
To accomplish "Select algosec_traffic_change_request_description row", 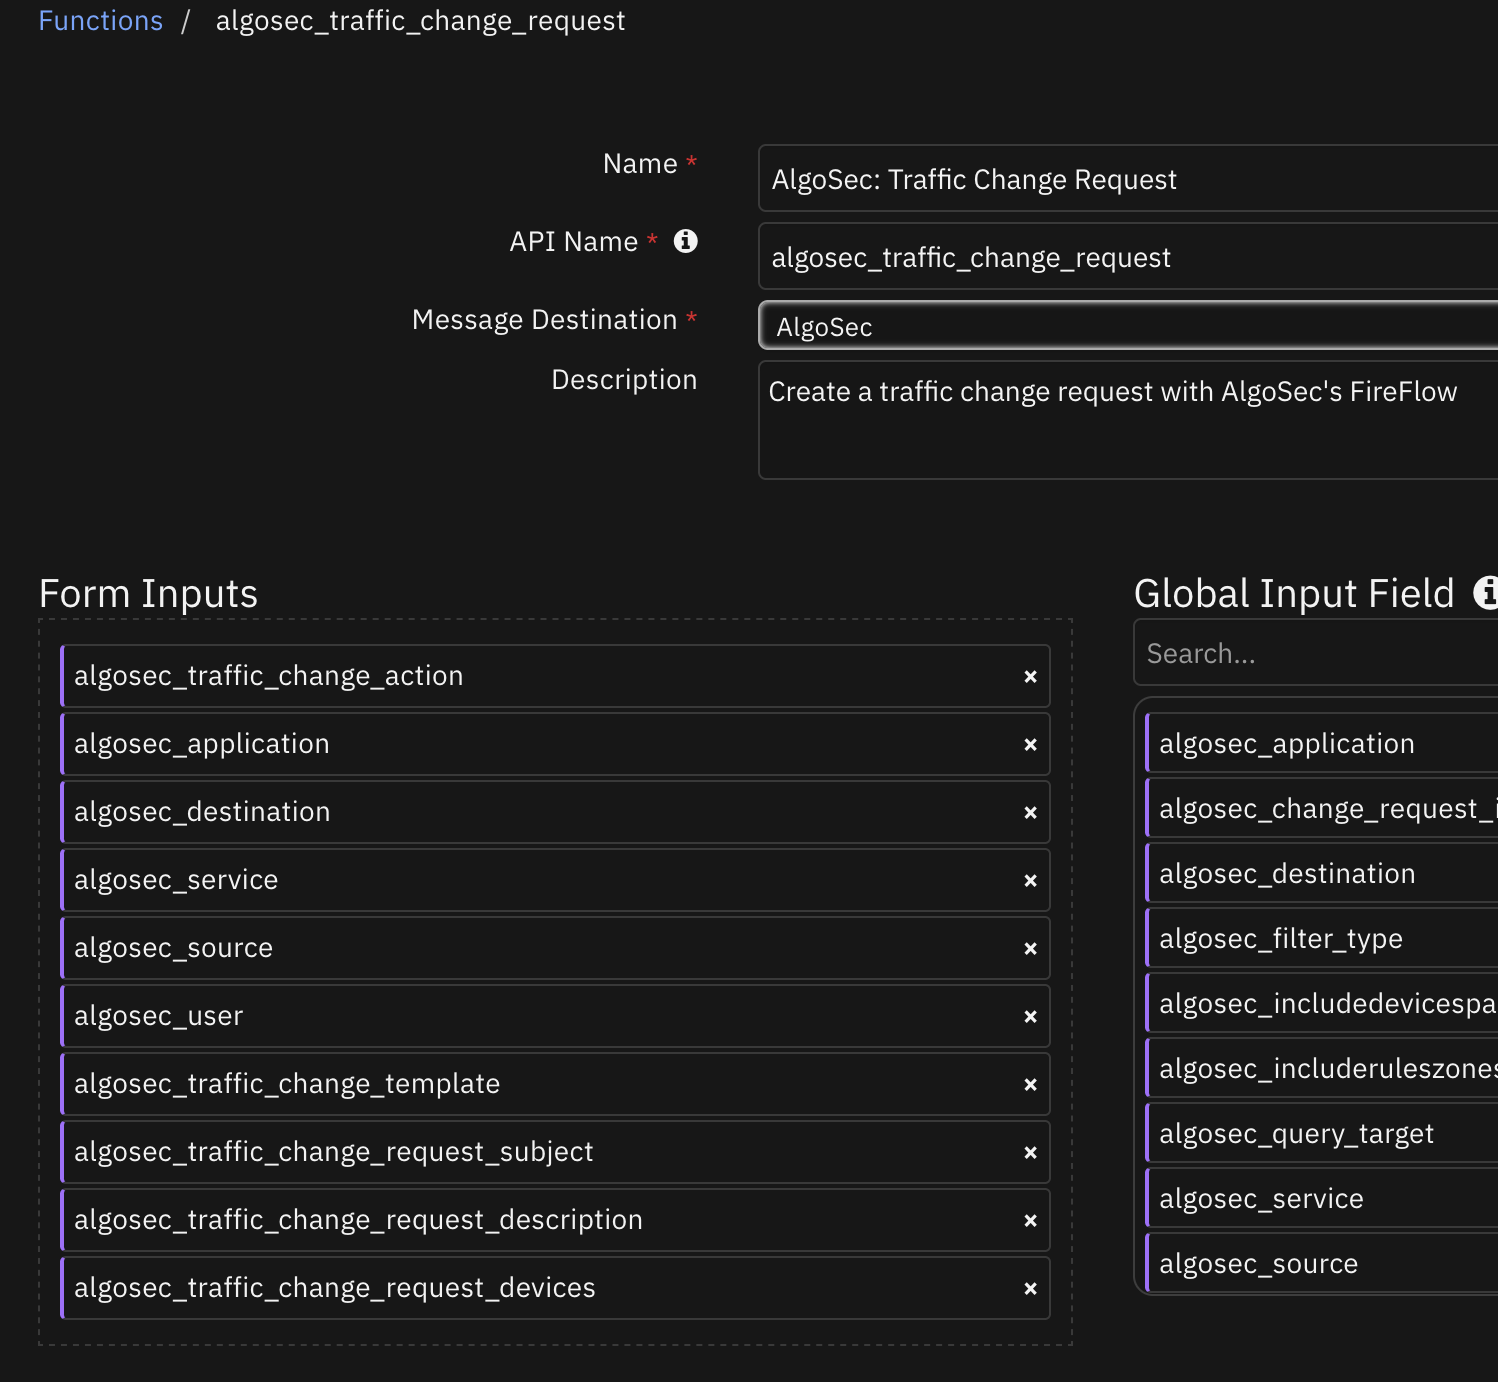I will click(x=555, y=1220).
